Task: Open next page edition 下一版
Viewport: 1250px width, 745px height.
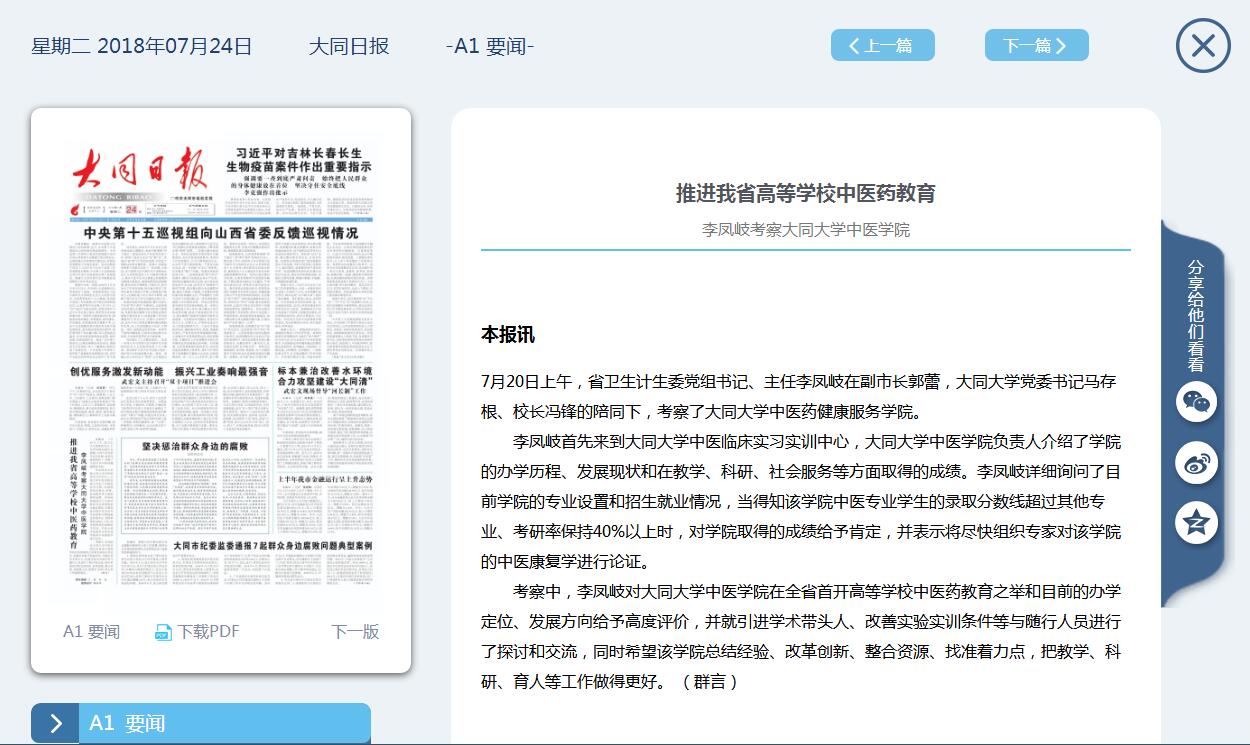Action: click(x=355, y=632)
